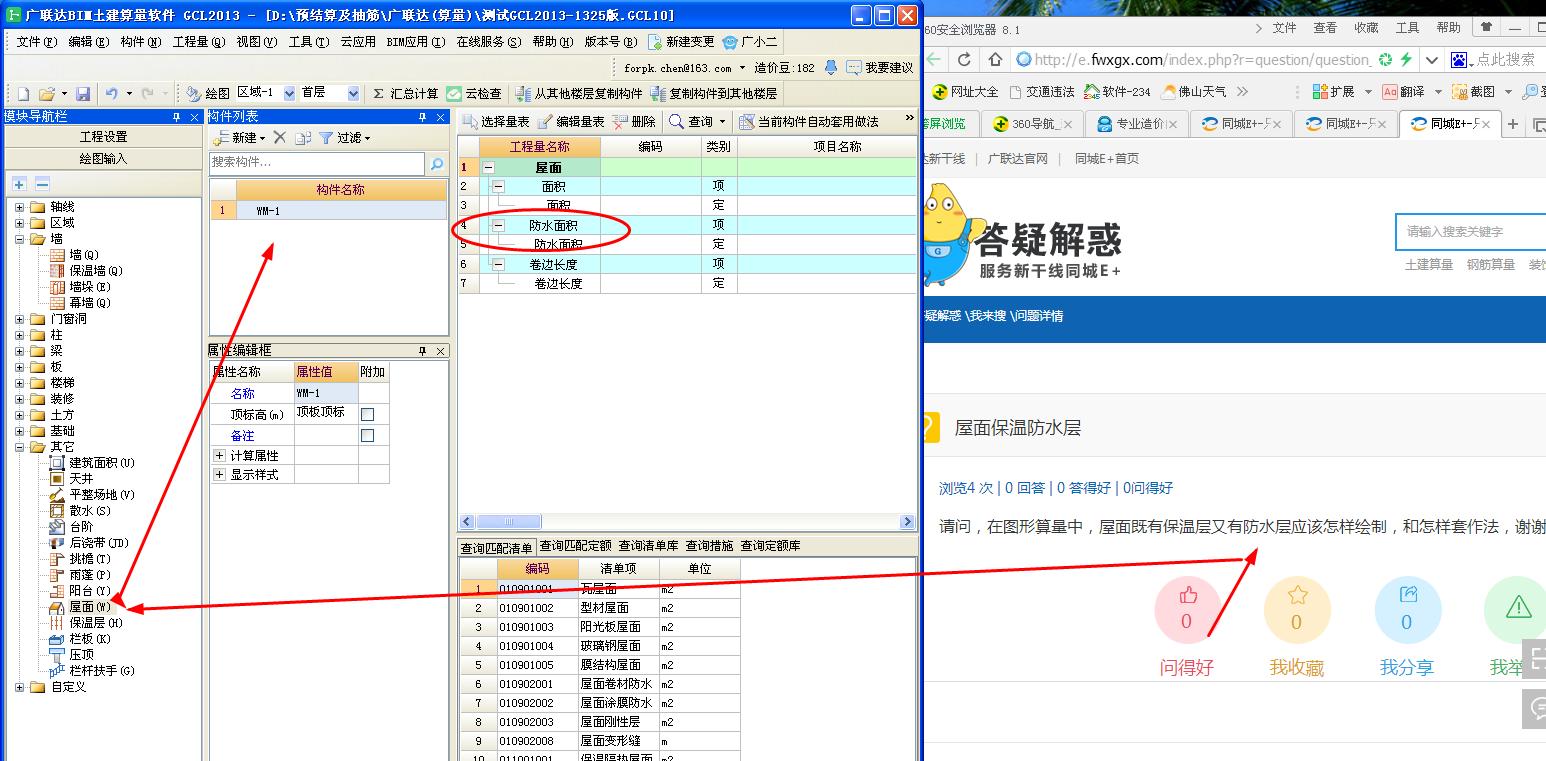The height and width of the screenshot is (761, 1546).
Task: Click 从其他楼层复制构件 toolbar button
Action: (579, 93)
